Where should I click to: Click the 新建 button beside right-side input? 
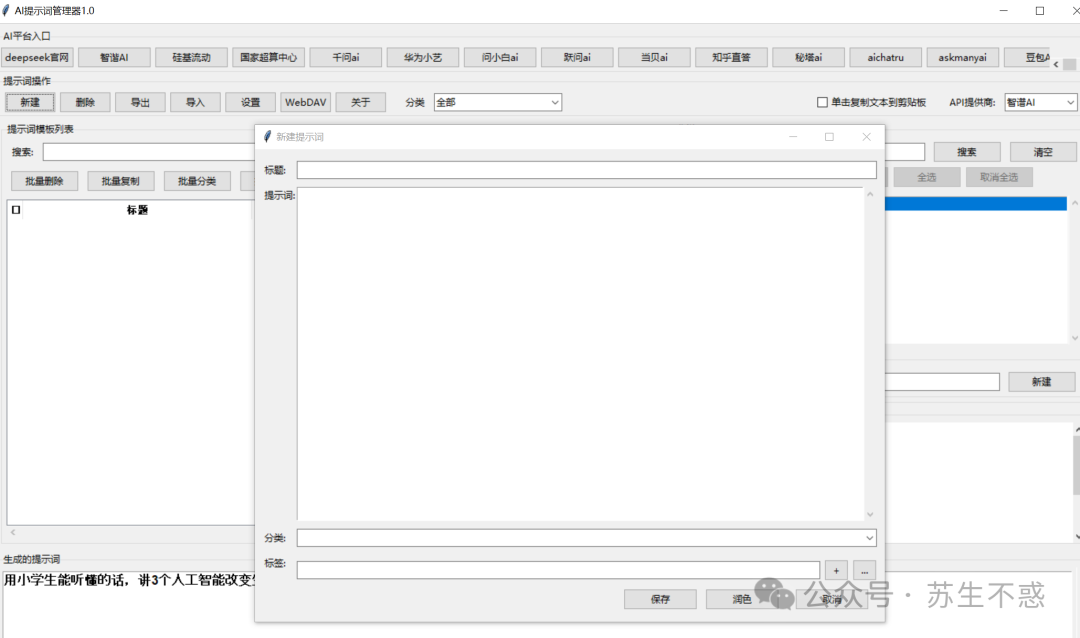[1041, 382]
